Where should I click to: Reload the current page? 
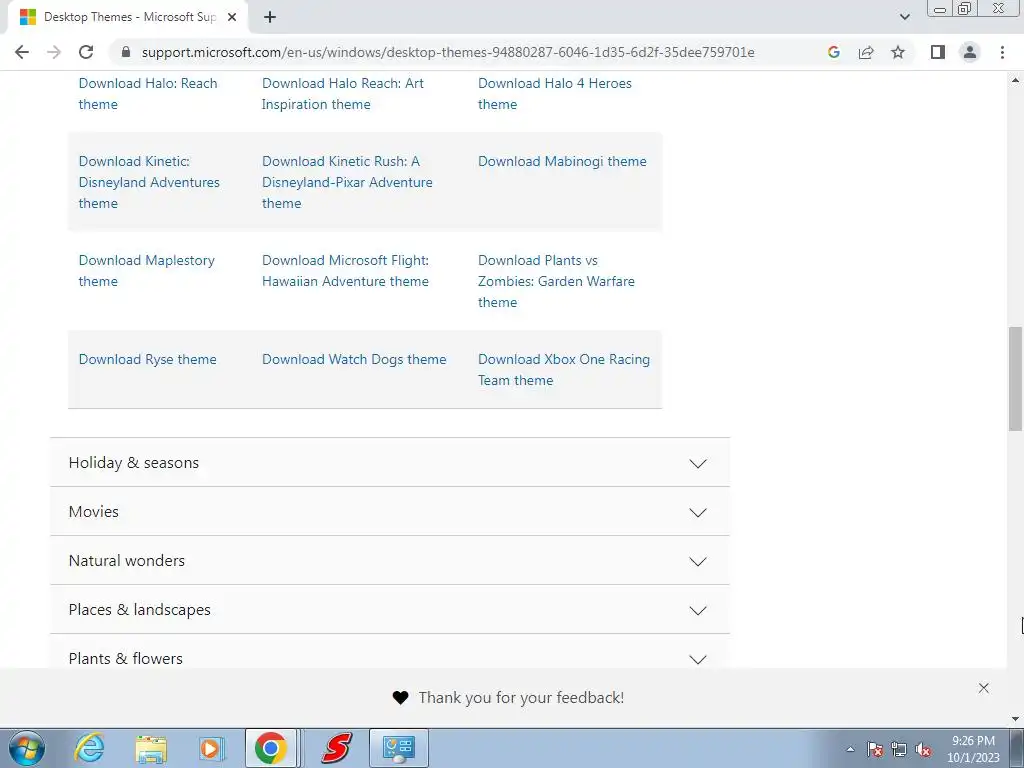click(86, 52)
